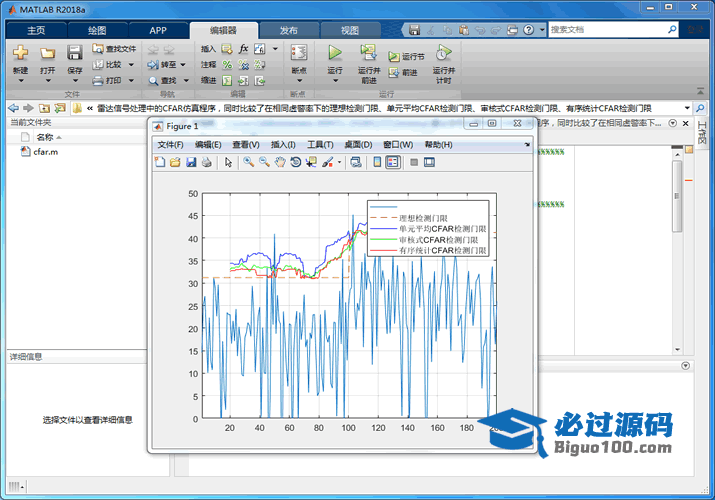
Task: Open Figure 1 File (文件) menu
Action: coord(171,144)
